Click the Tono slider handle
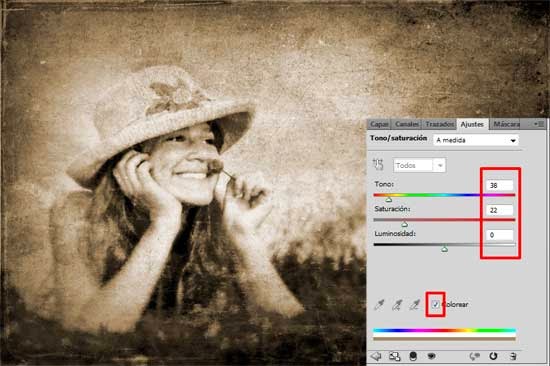The height and width of the screenshot is (366, 550). [x=389, y=199]
